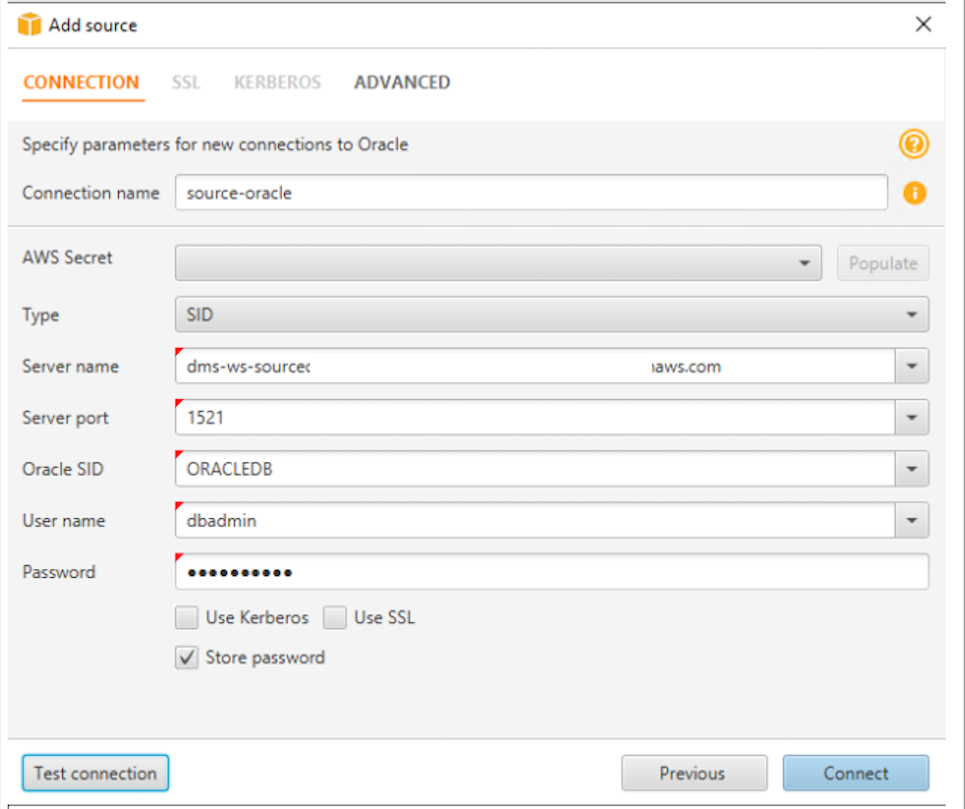The height and width of the screenshot is (809, 965).
Task: Expand the Oracle SID dropdown arrow
Action: pos(911,469)
